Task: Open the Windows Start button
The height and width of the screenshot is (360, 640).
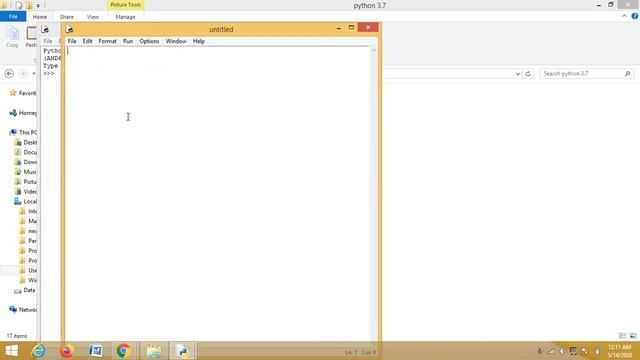Action: point(11,351)
